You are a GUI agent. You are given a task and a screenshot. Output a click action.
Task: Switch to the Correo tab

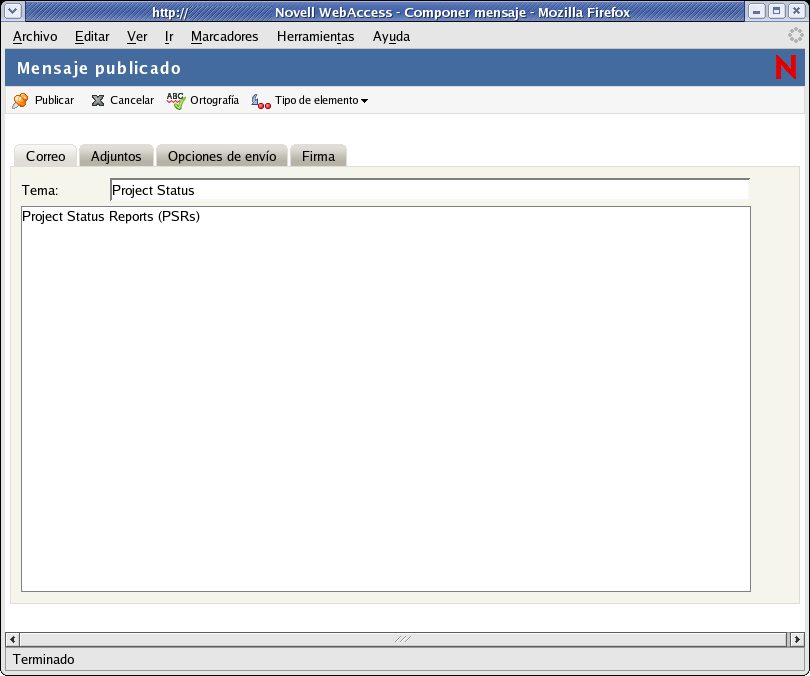click(45, 156)
